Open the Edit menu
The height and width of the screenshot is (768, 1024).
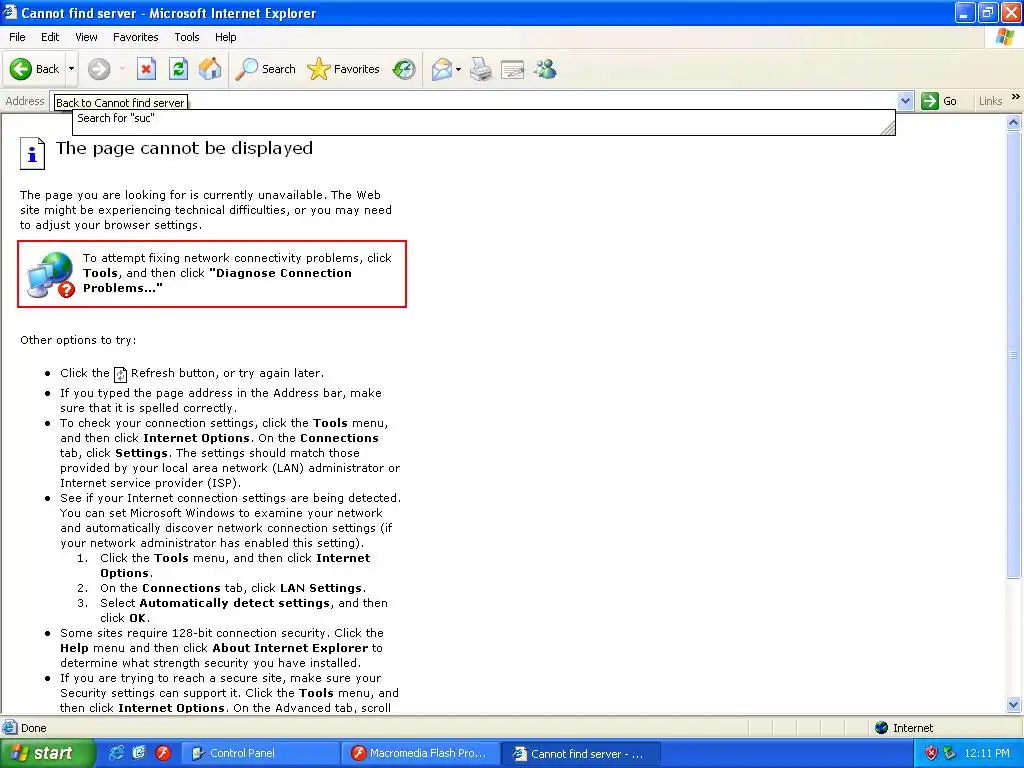(50, 37)
